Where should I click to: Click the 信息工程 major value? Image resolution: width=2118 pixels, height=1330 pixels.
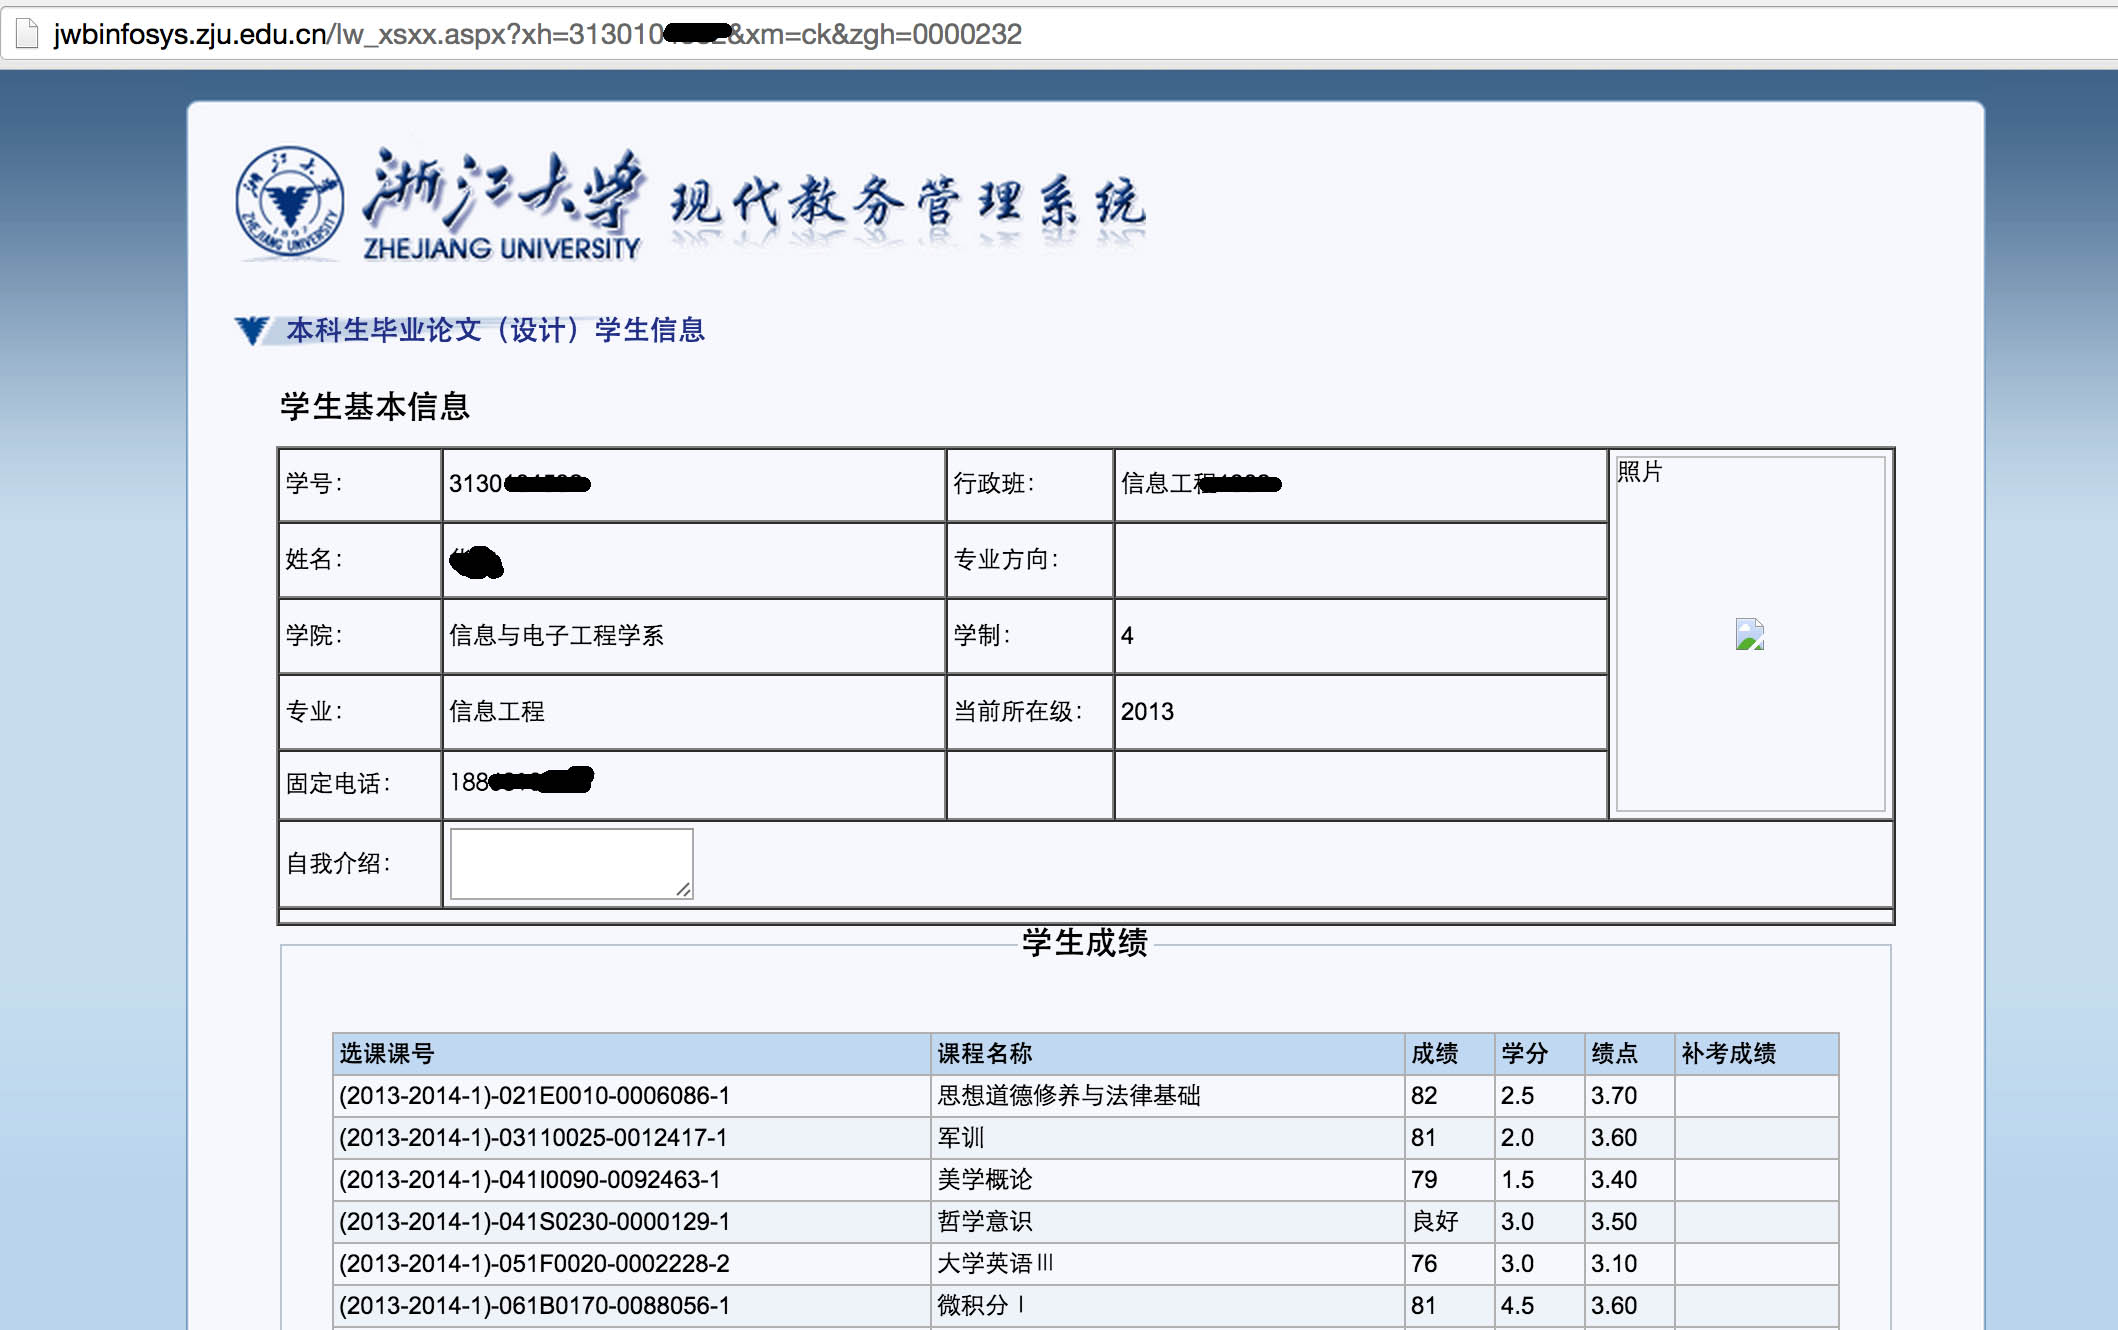click(497, 712)
